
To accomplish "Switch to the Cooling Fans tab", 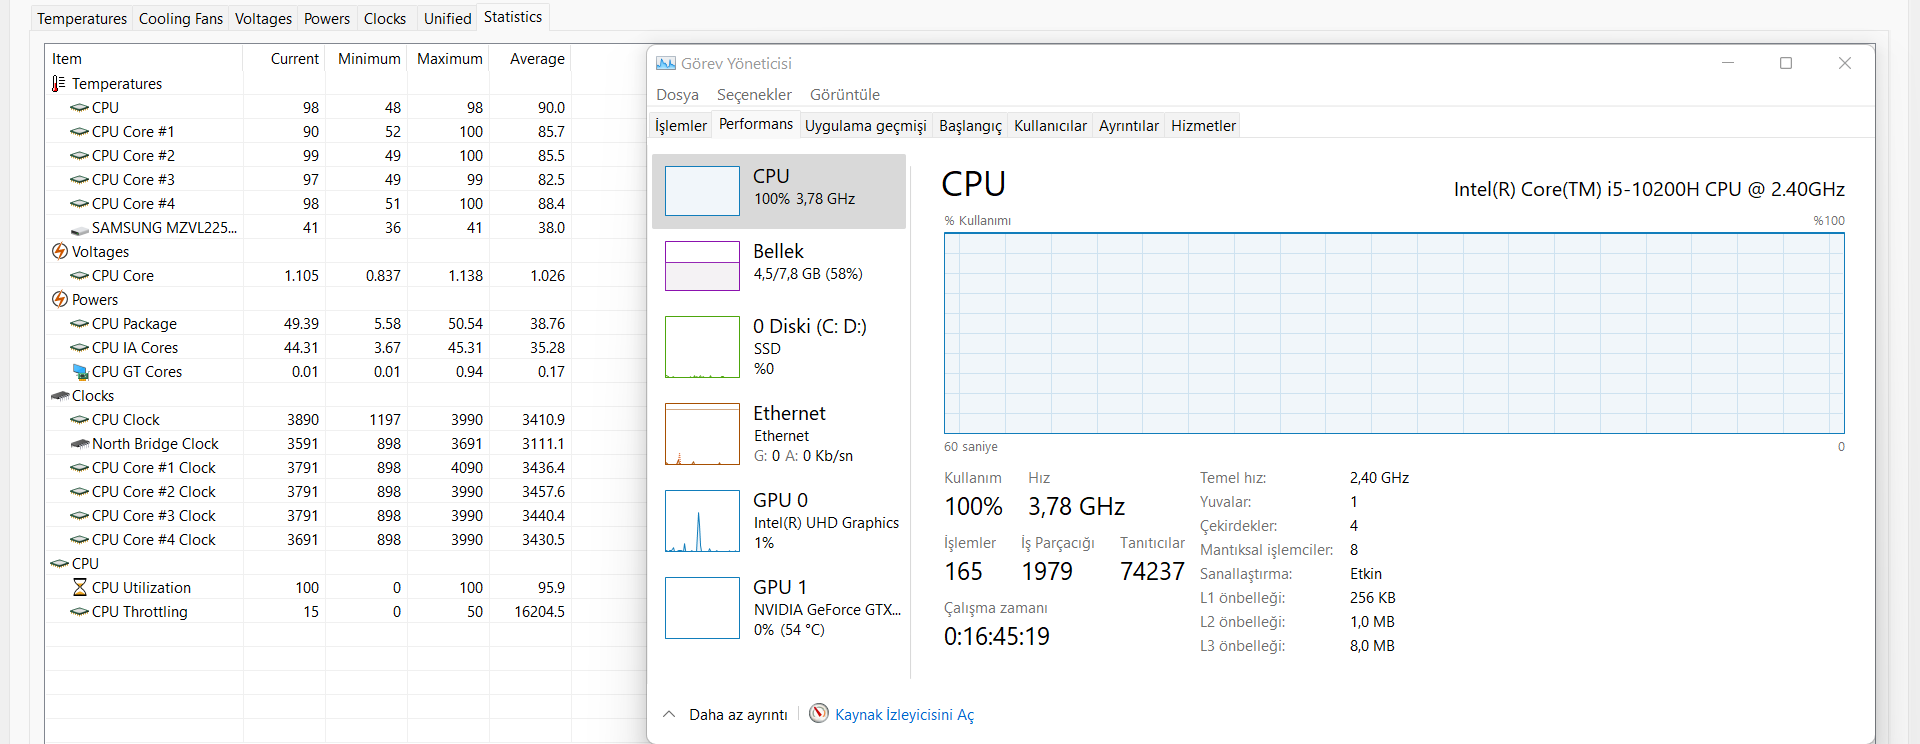I will [181, 19].
